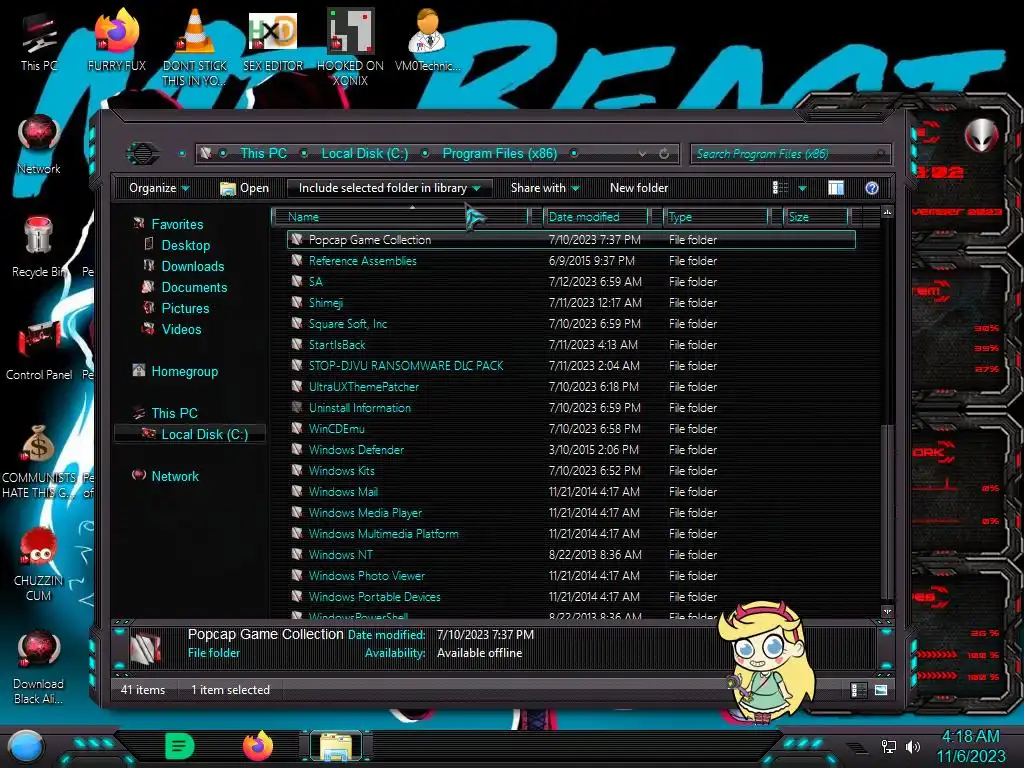Click the Start orb on the taskbar

[26, 746]
